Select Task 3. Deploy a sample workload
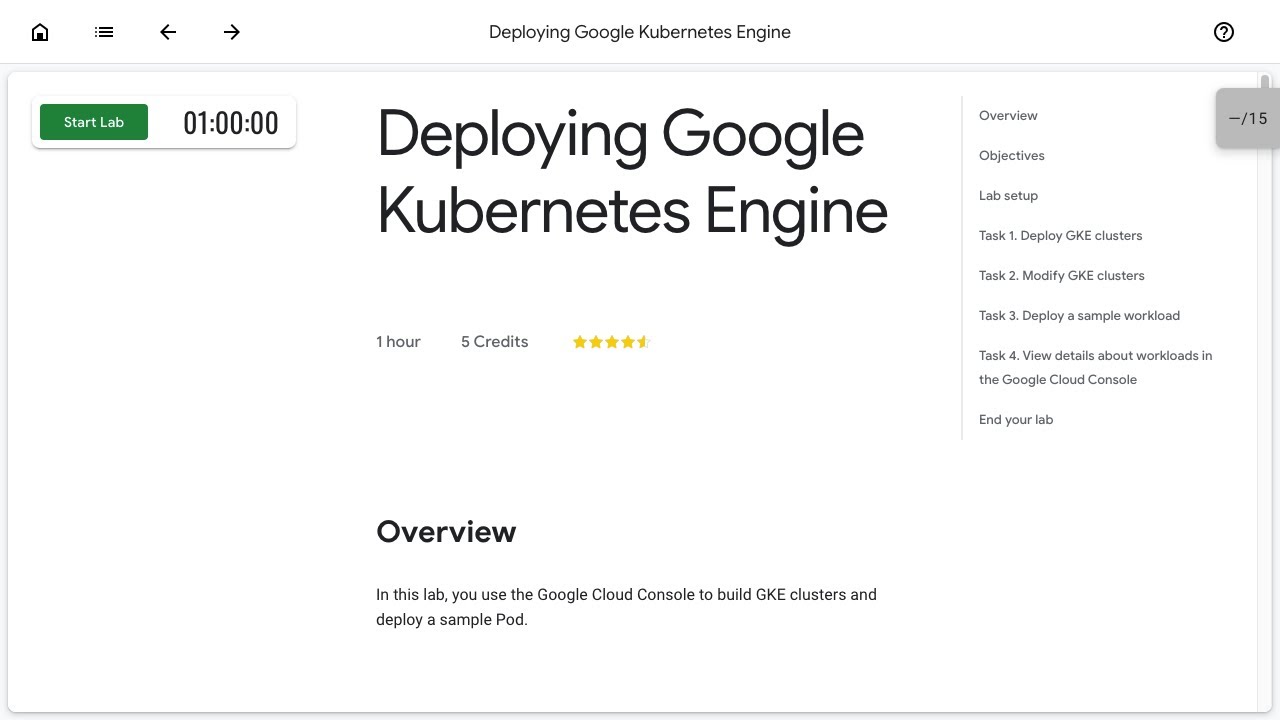Viewport: 1280px width, 720px height. pos(1079,316)
